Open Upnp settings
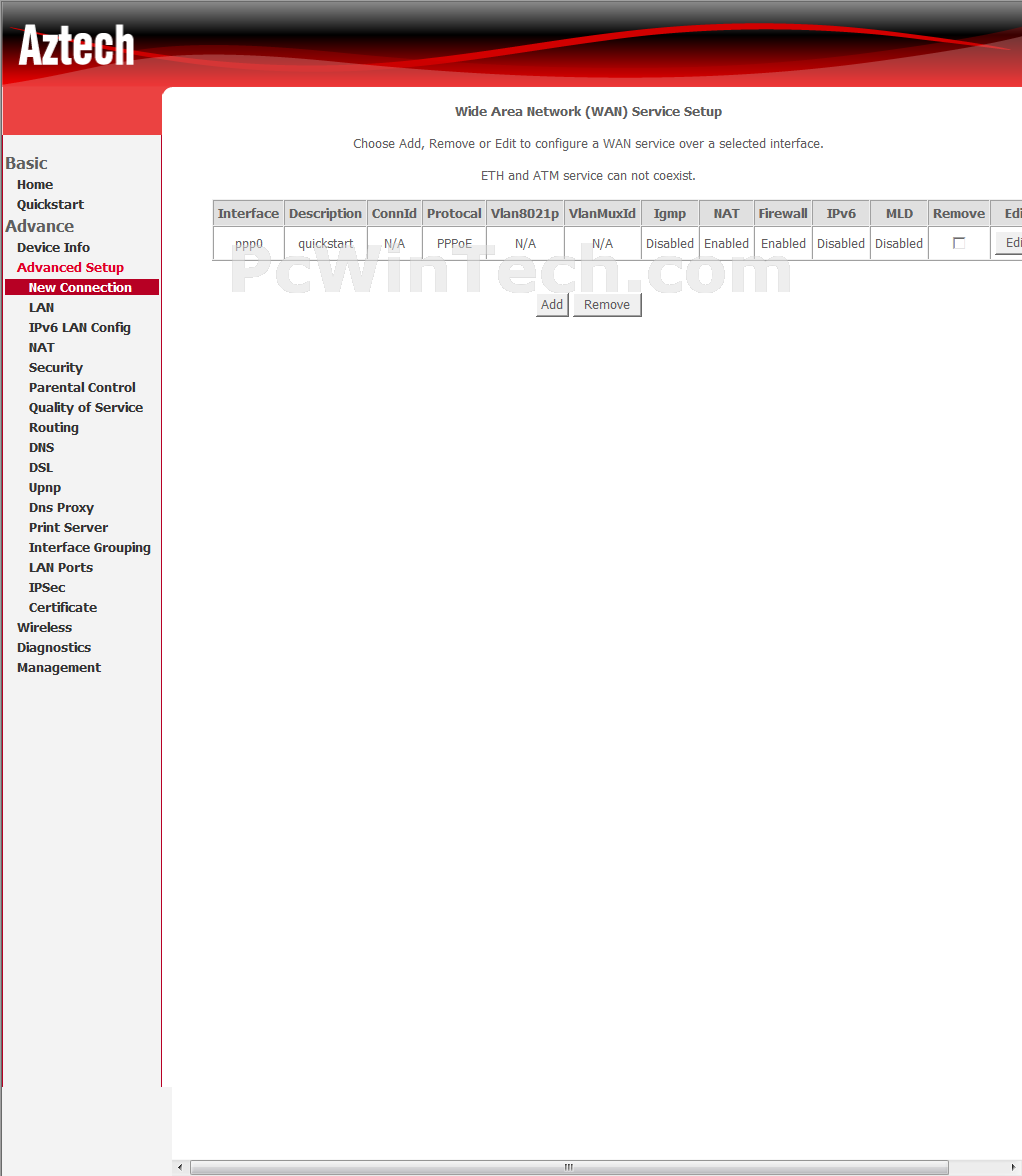The image size is (1022, 1176). point(45,488)
